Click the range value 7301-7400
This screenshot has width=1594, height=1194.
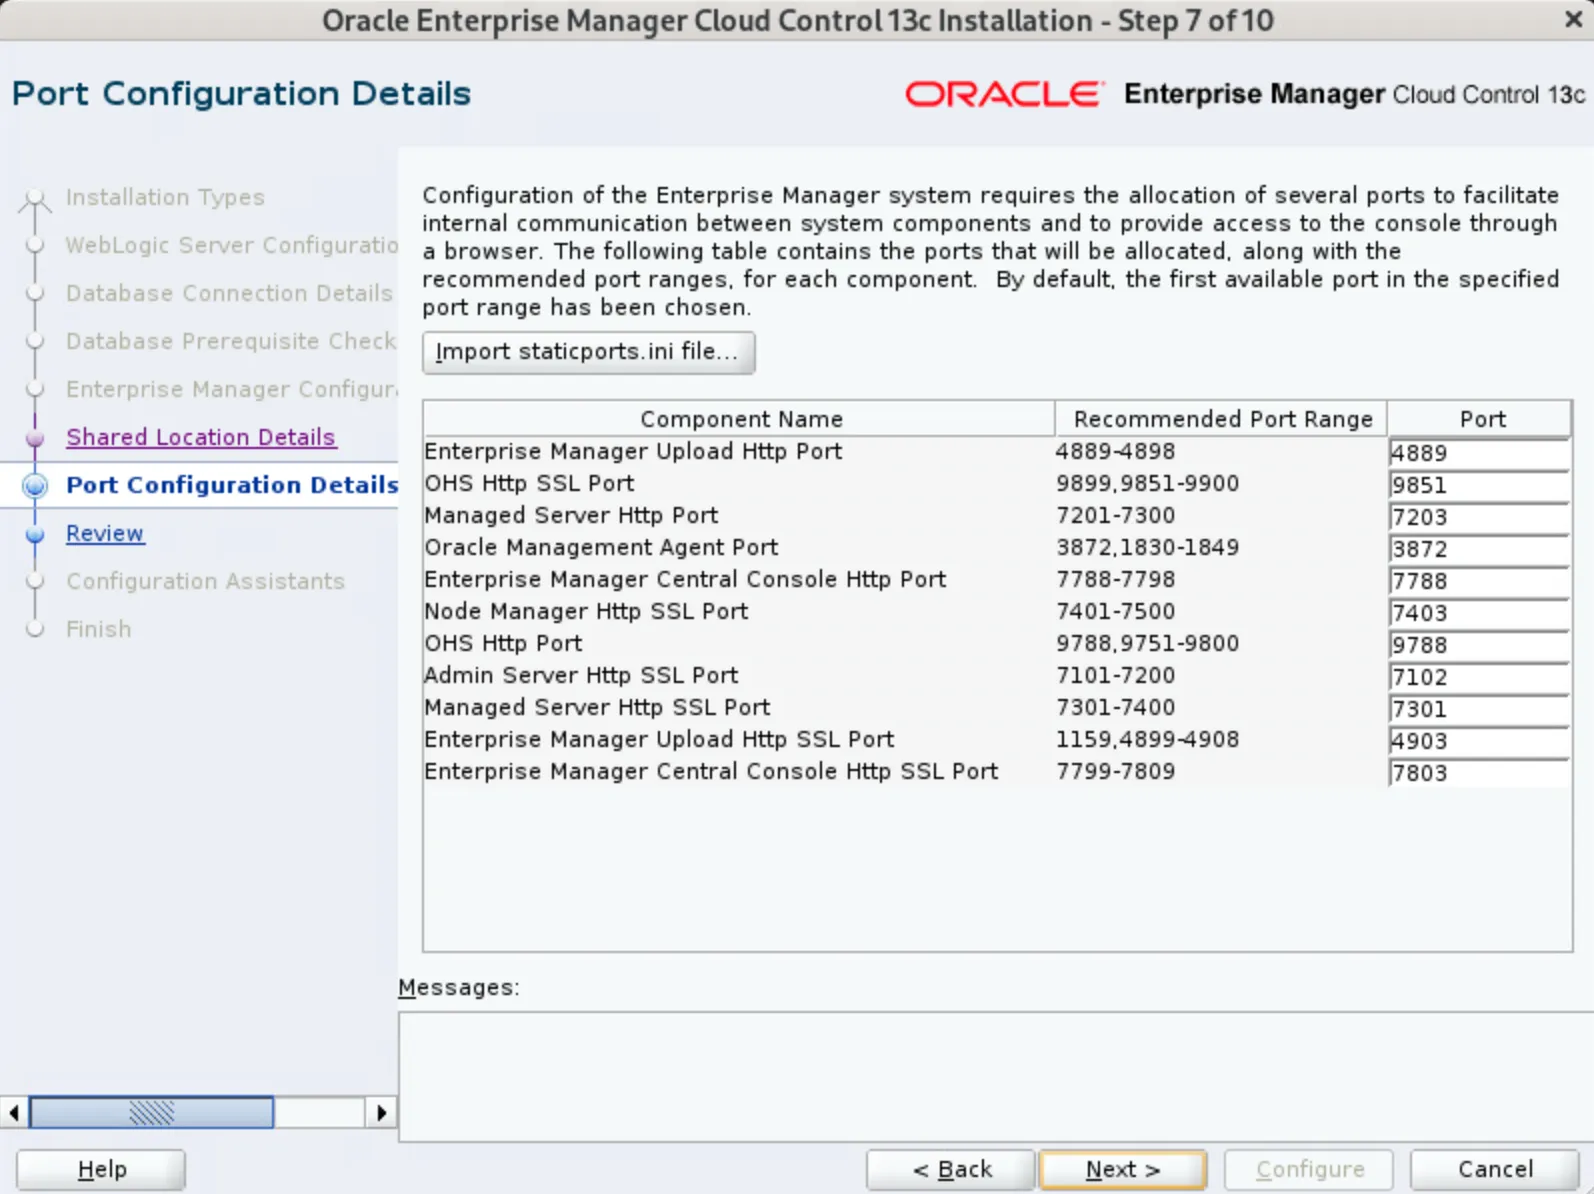pyautogui.click(x=1115, y=707)
